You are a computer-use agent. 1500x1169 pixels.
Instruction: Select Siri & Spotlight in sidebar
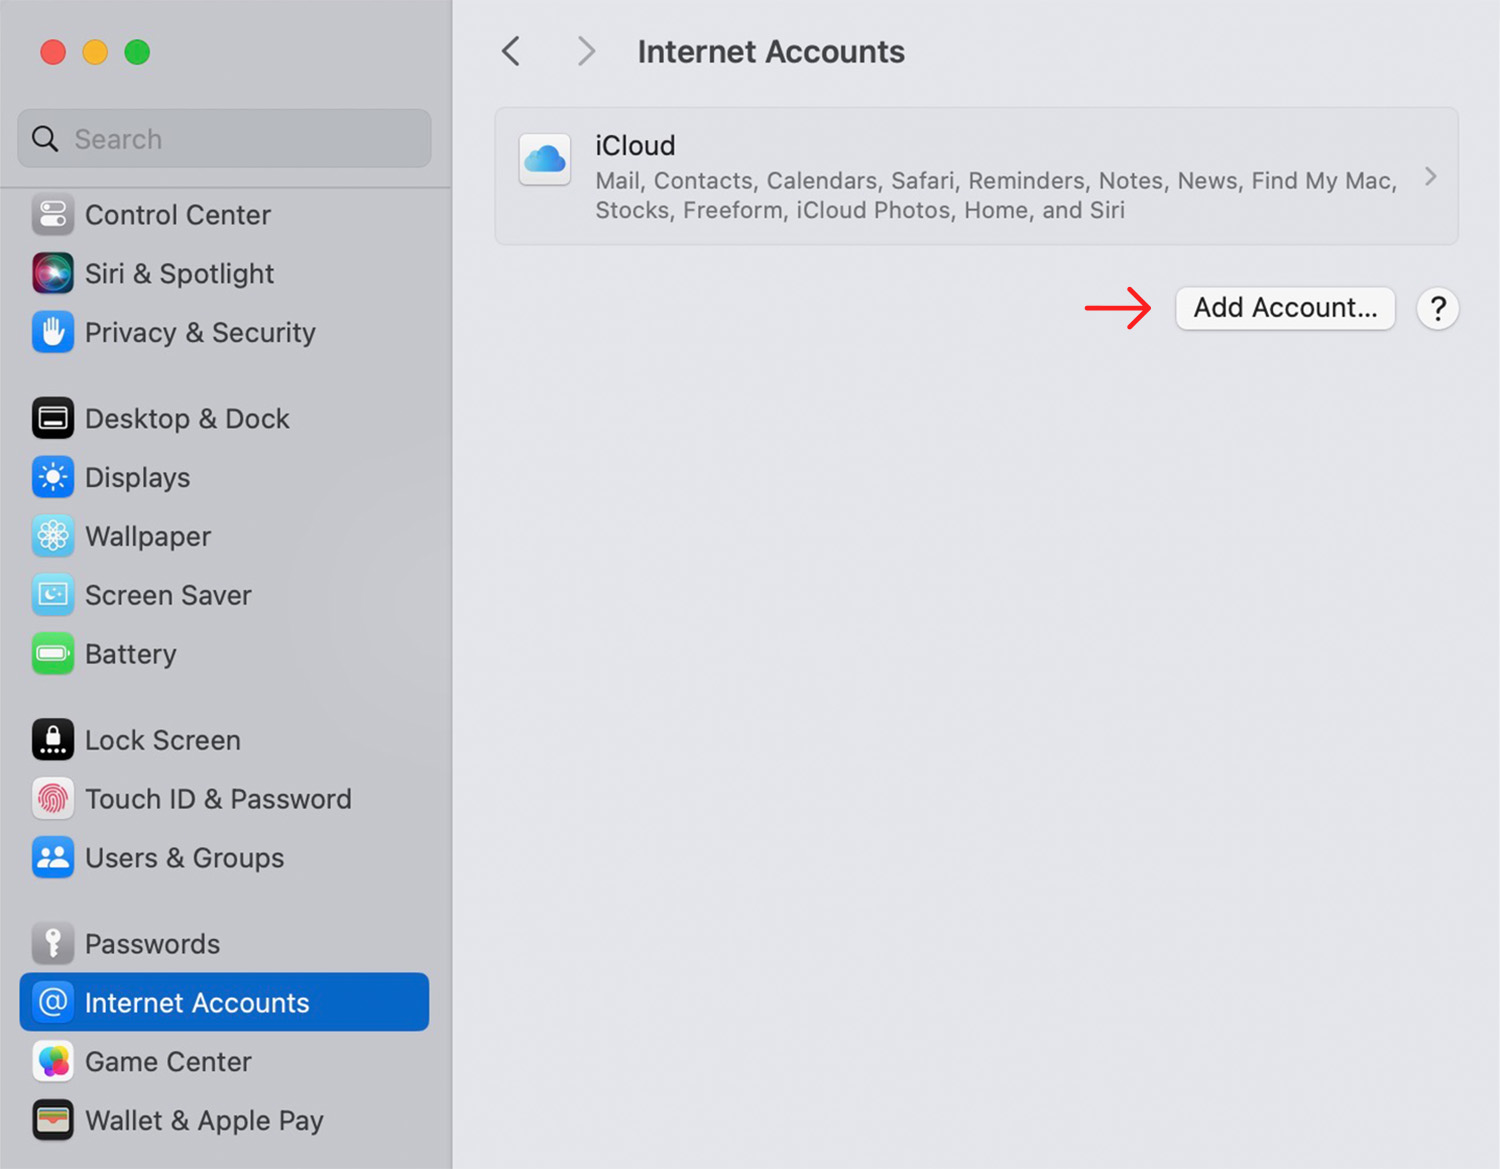[x=179, y=273]
